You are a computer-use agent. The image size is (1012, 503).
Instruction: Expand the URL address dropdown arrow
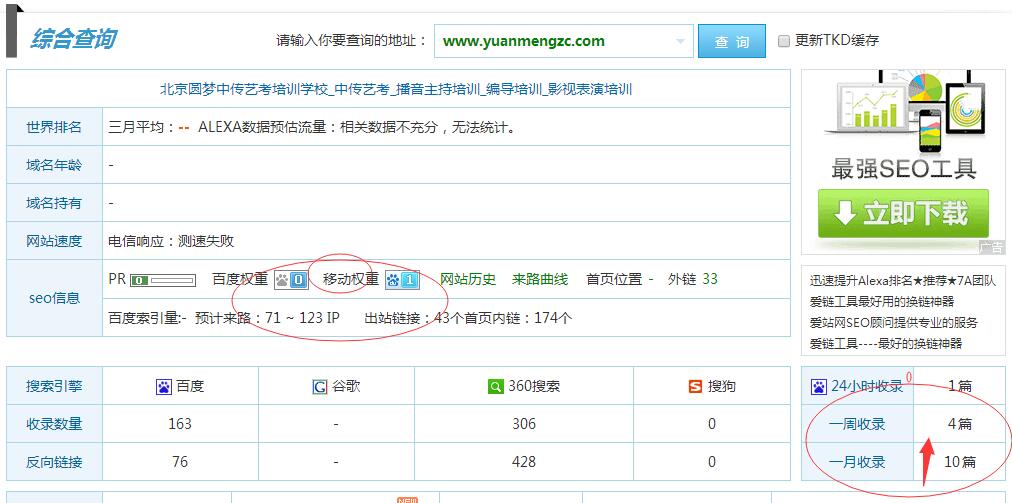[681, 41]
